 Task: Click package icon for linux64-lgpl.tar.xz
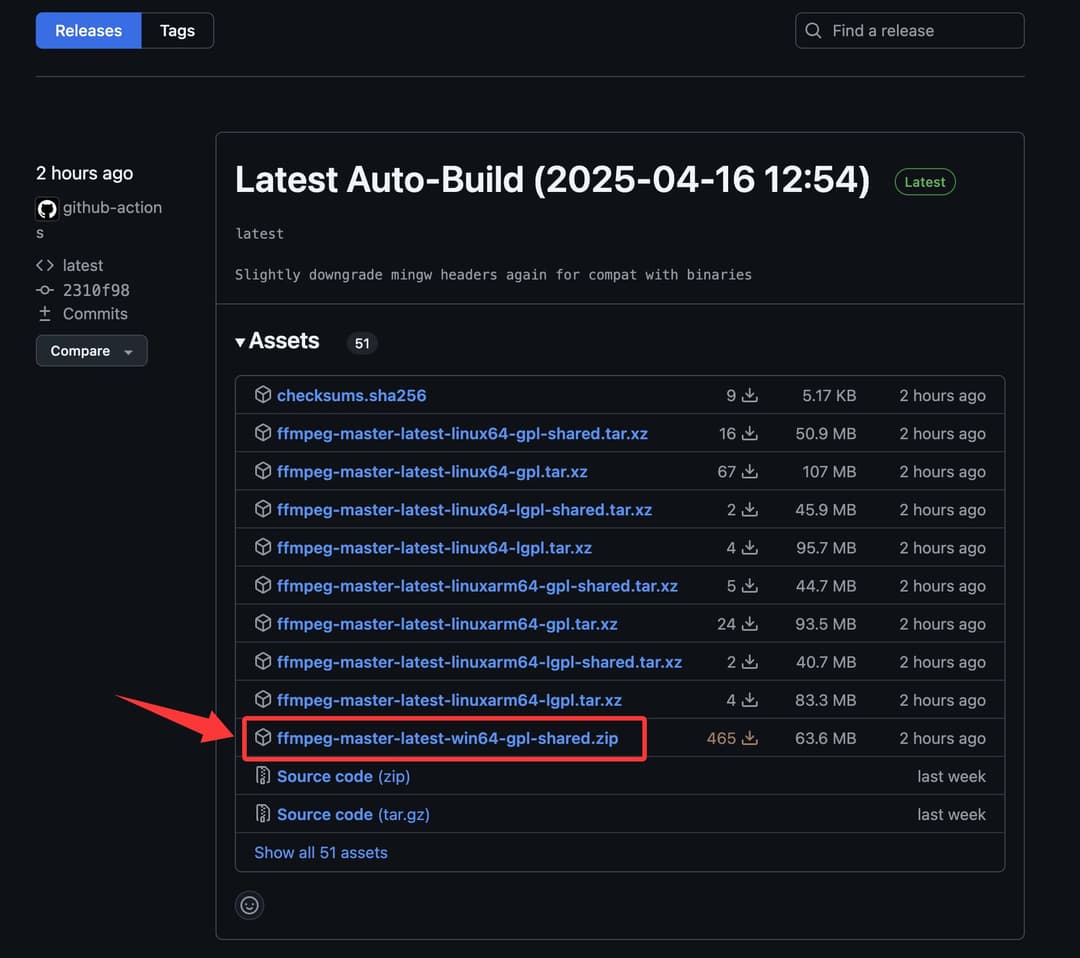tap(263, 547)
